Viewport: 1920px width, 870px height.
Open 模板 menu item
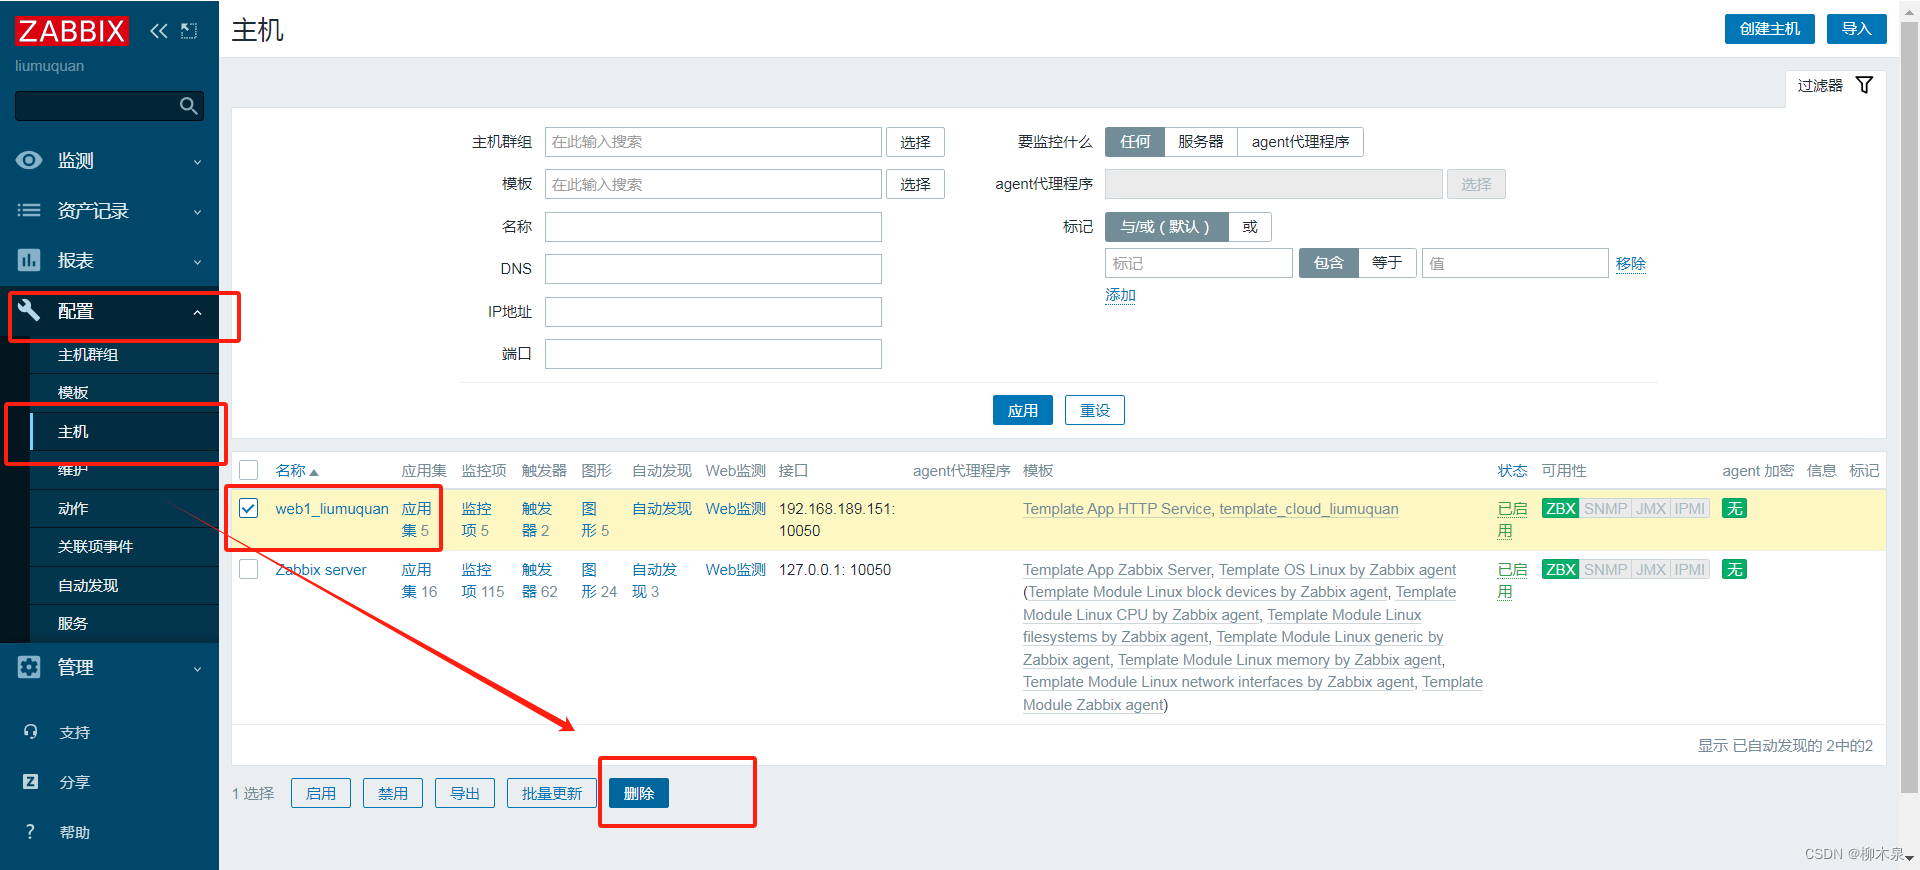click(x=124, y=393)
